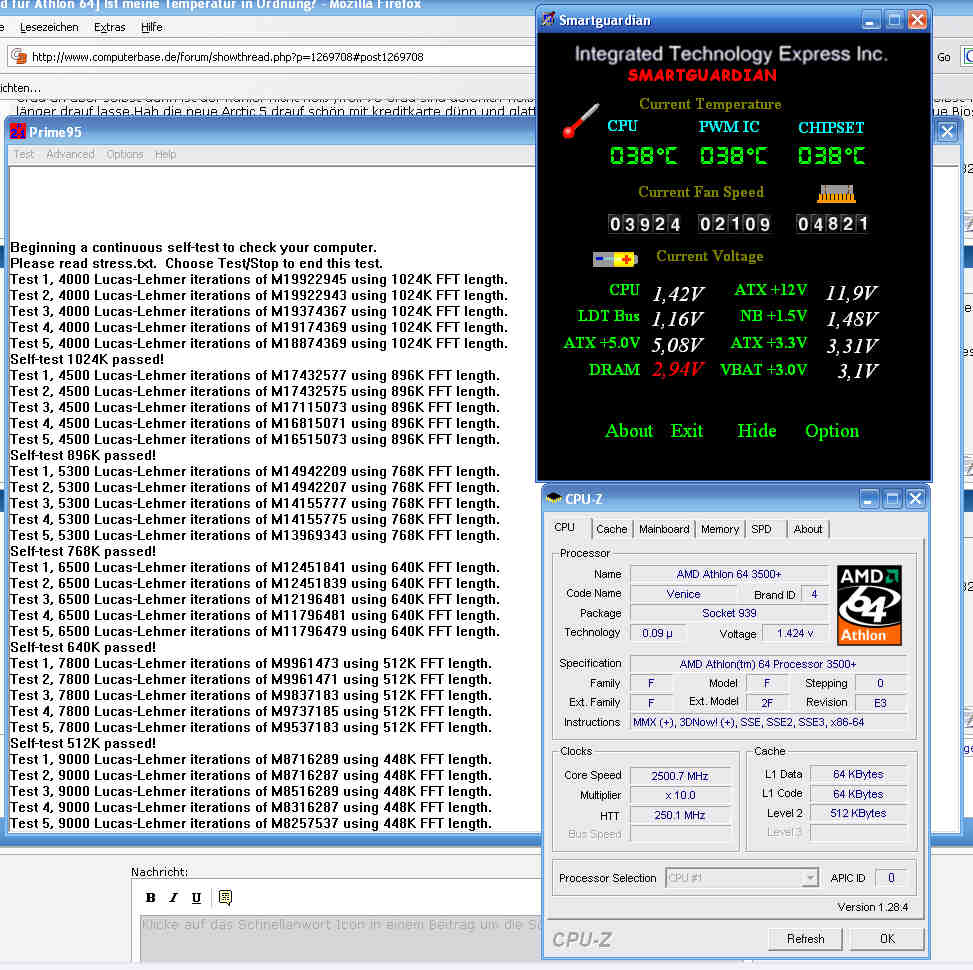The width and height of the screenshot is (973, 970).
Task: Click the quote icon in message editor
Action: [225, 897]
